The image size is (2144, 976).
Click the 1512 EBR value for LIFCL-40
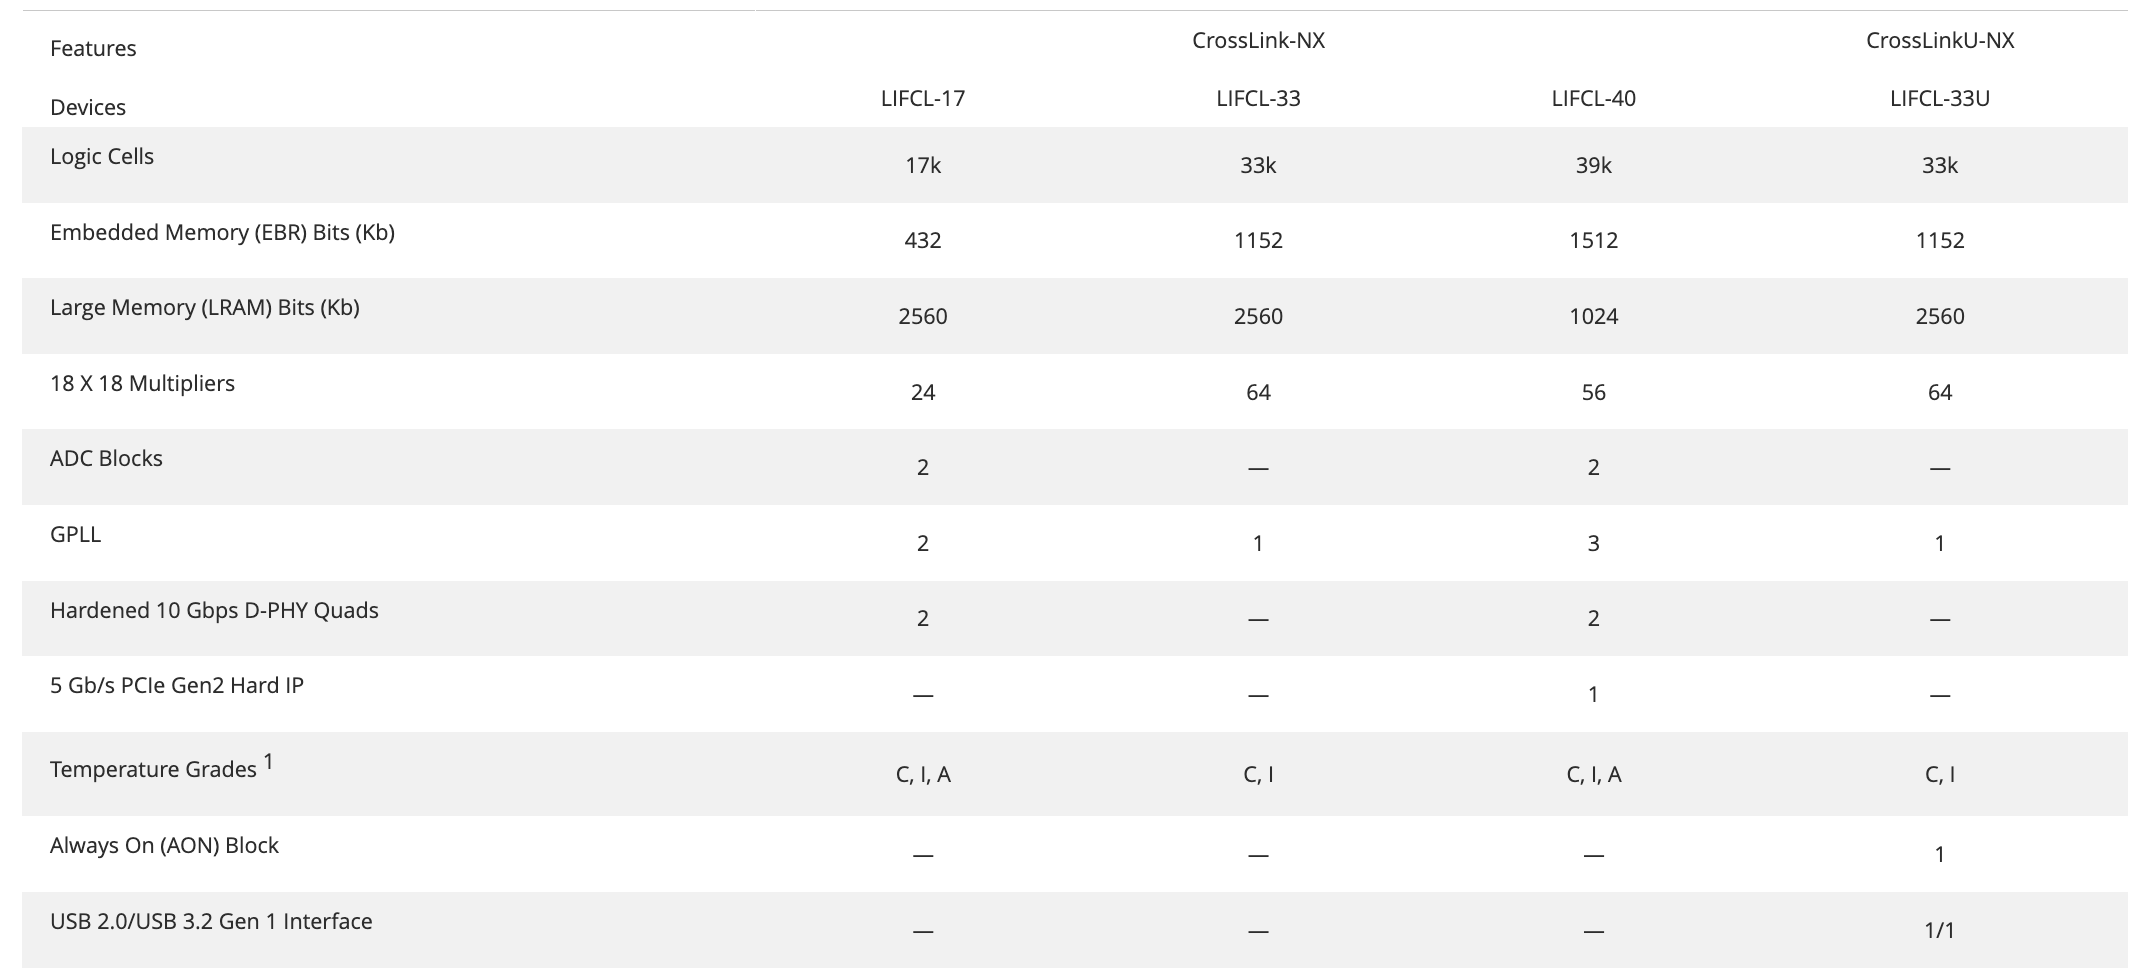[1594, 240]
